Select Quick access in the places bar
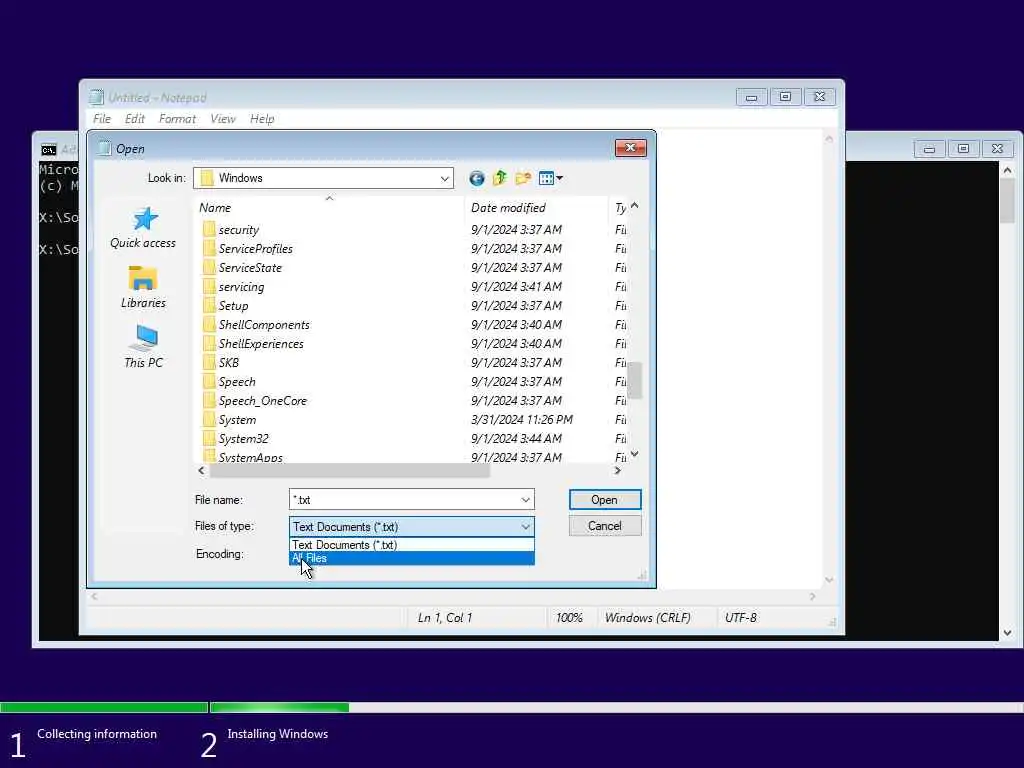Viewport: 1024px width, 768px height. (143, 228)
